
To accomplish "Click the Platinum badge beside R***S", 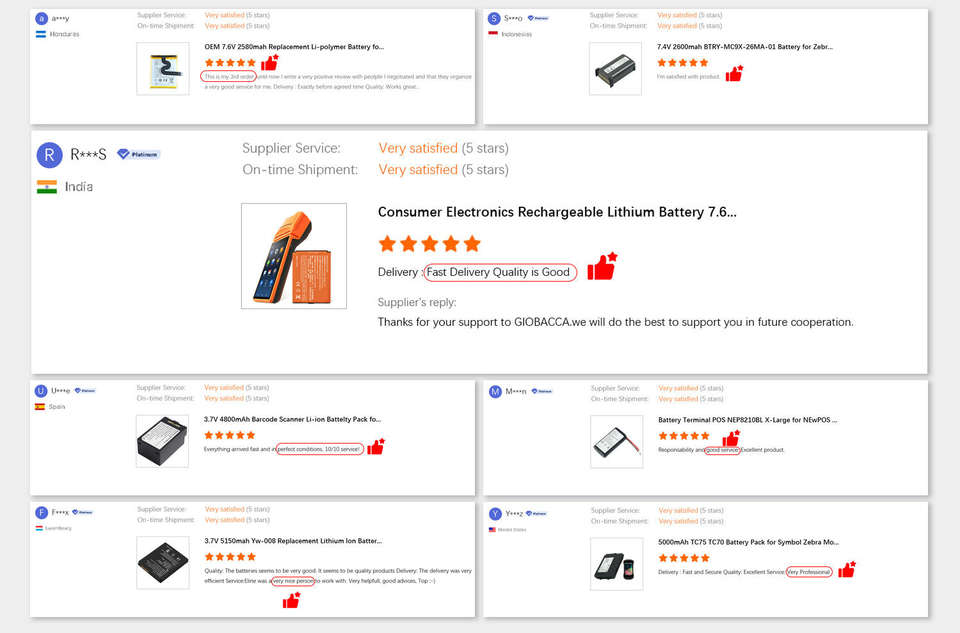I will (138, 154).
